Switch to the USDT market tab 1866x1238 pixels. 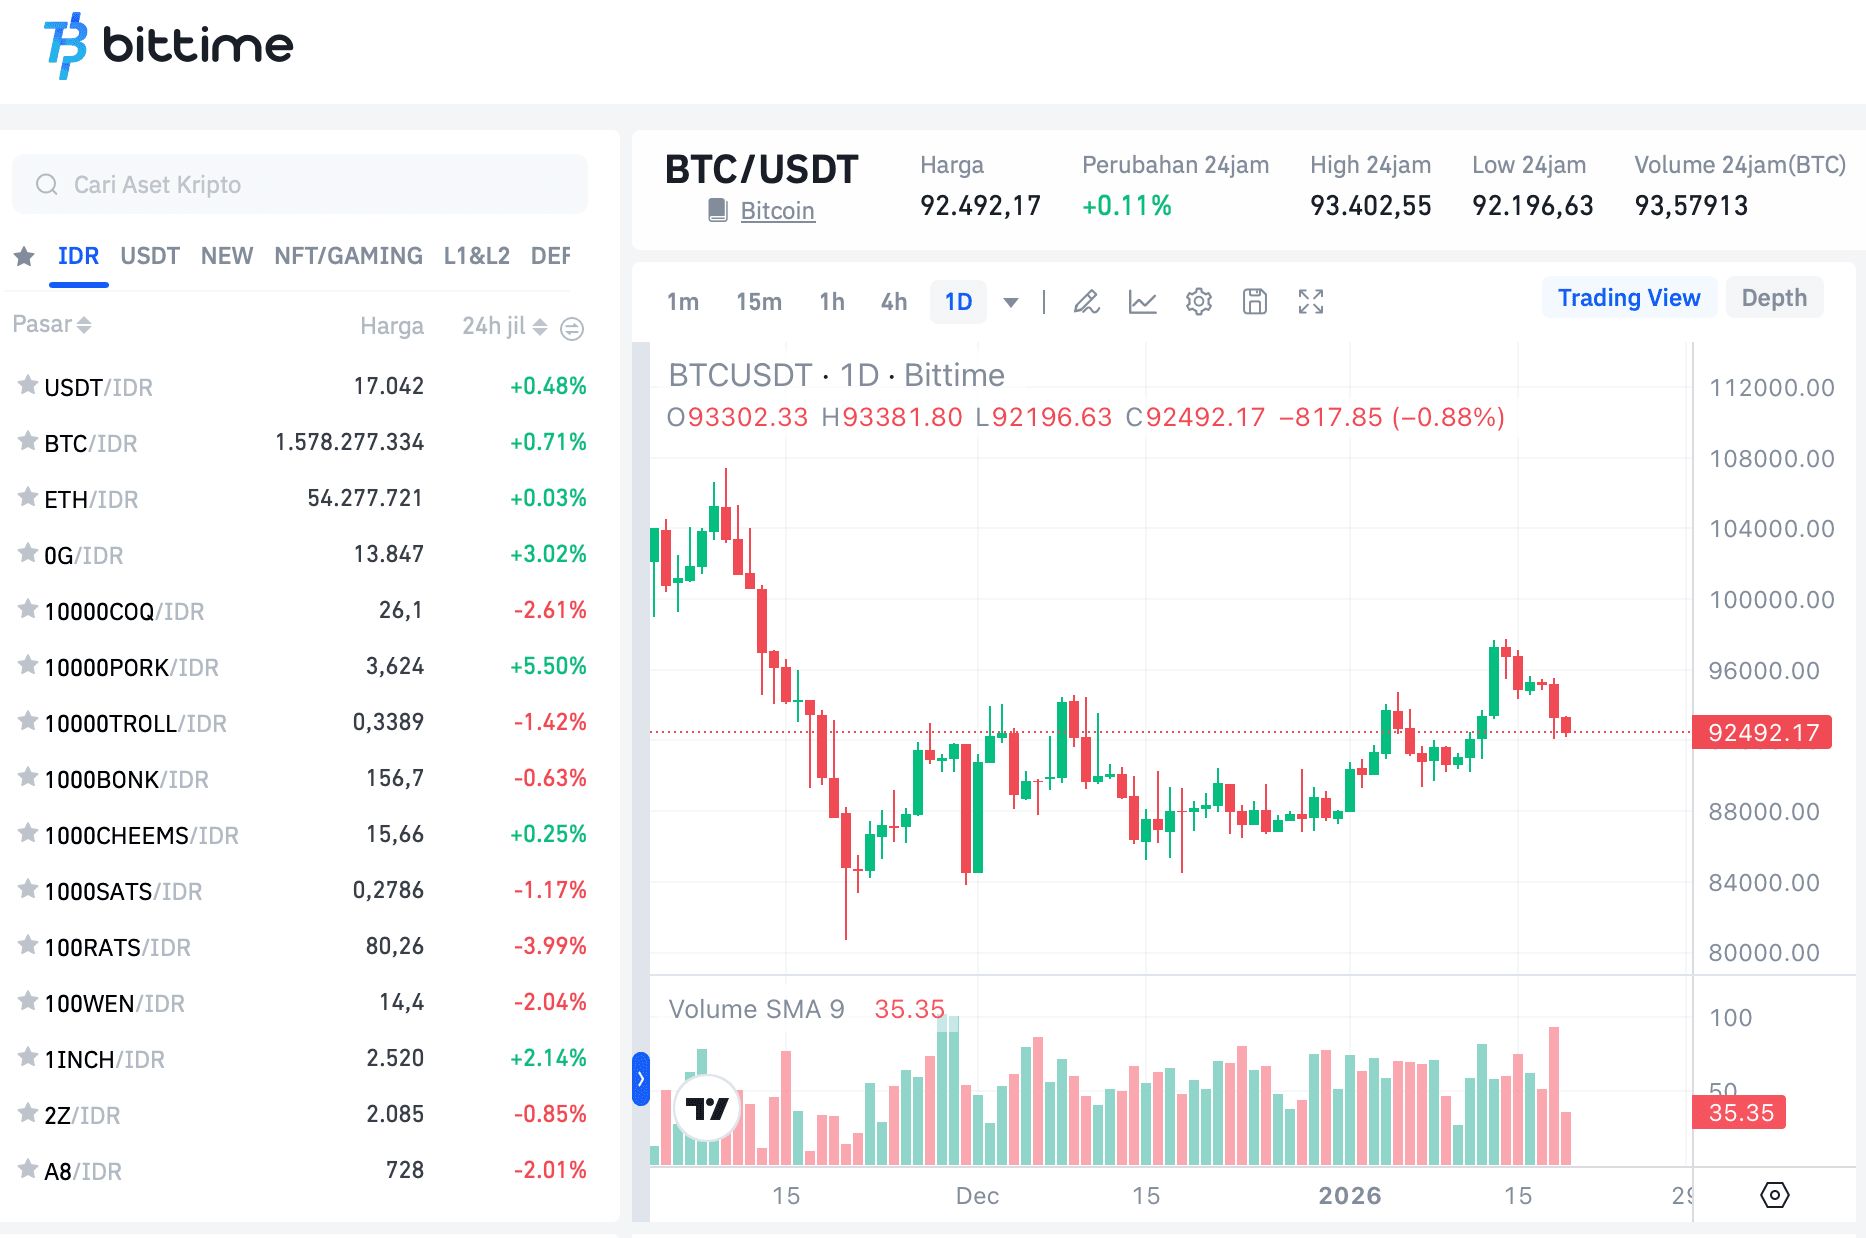pyautogui.click(x=149, y=256)
